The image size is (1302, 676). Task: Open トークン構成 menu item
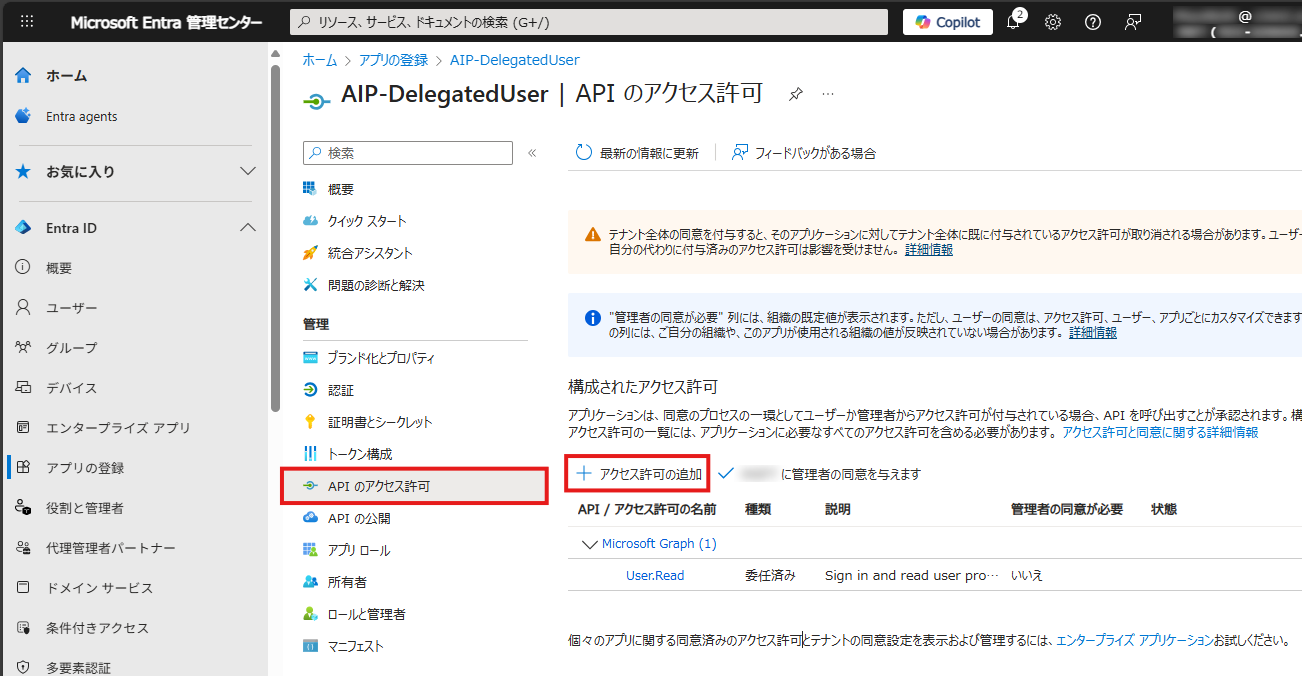(x=360, y=454)
